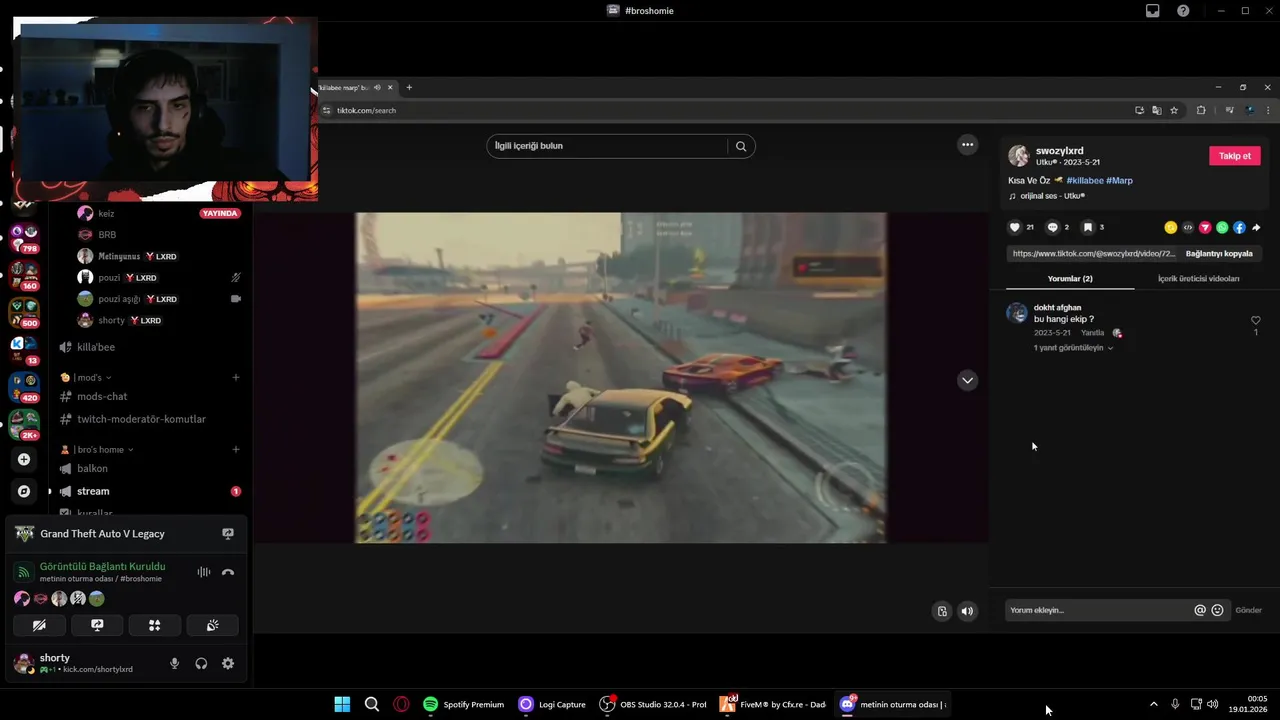
Task: Add a channel to the mod's category
Action: coord(236,377)
